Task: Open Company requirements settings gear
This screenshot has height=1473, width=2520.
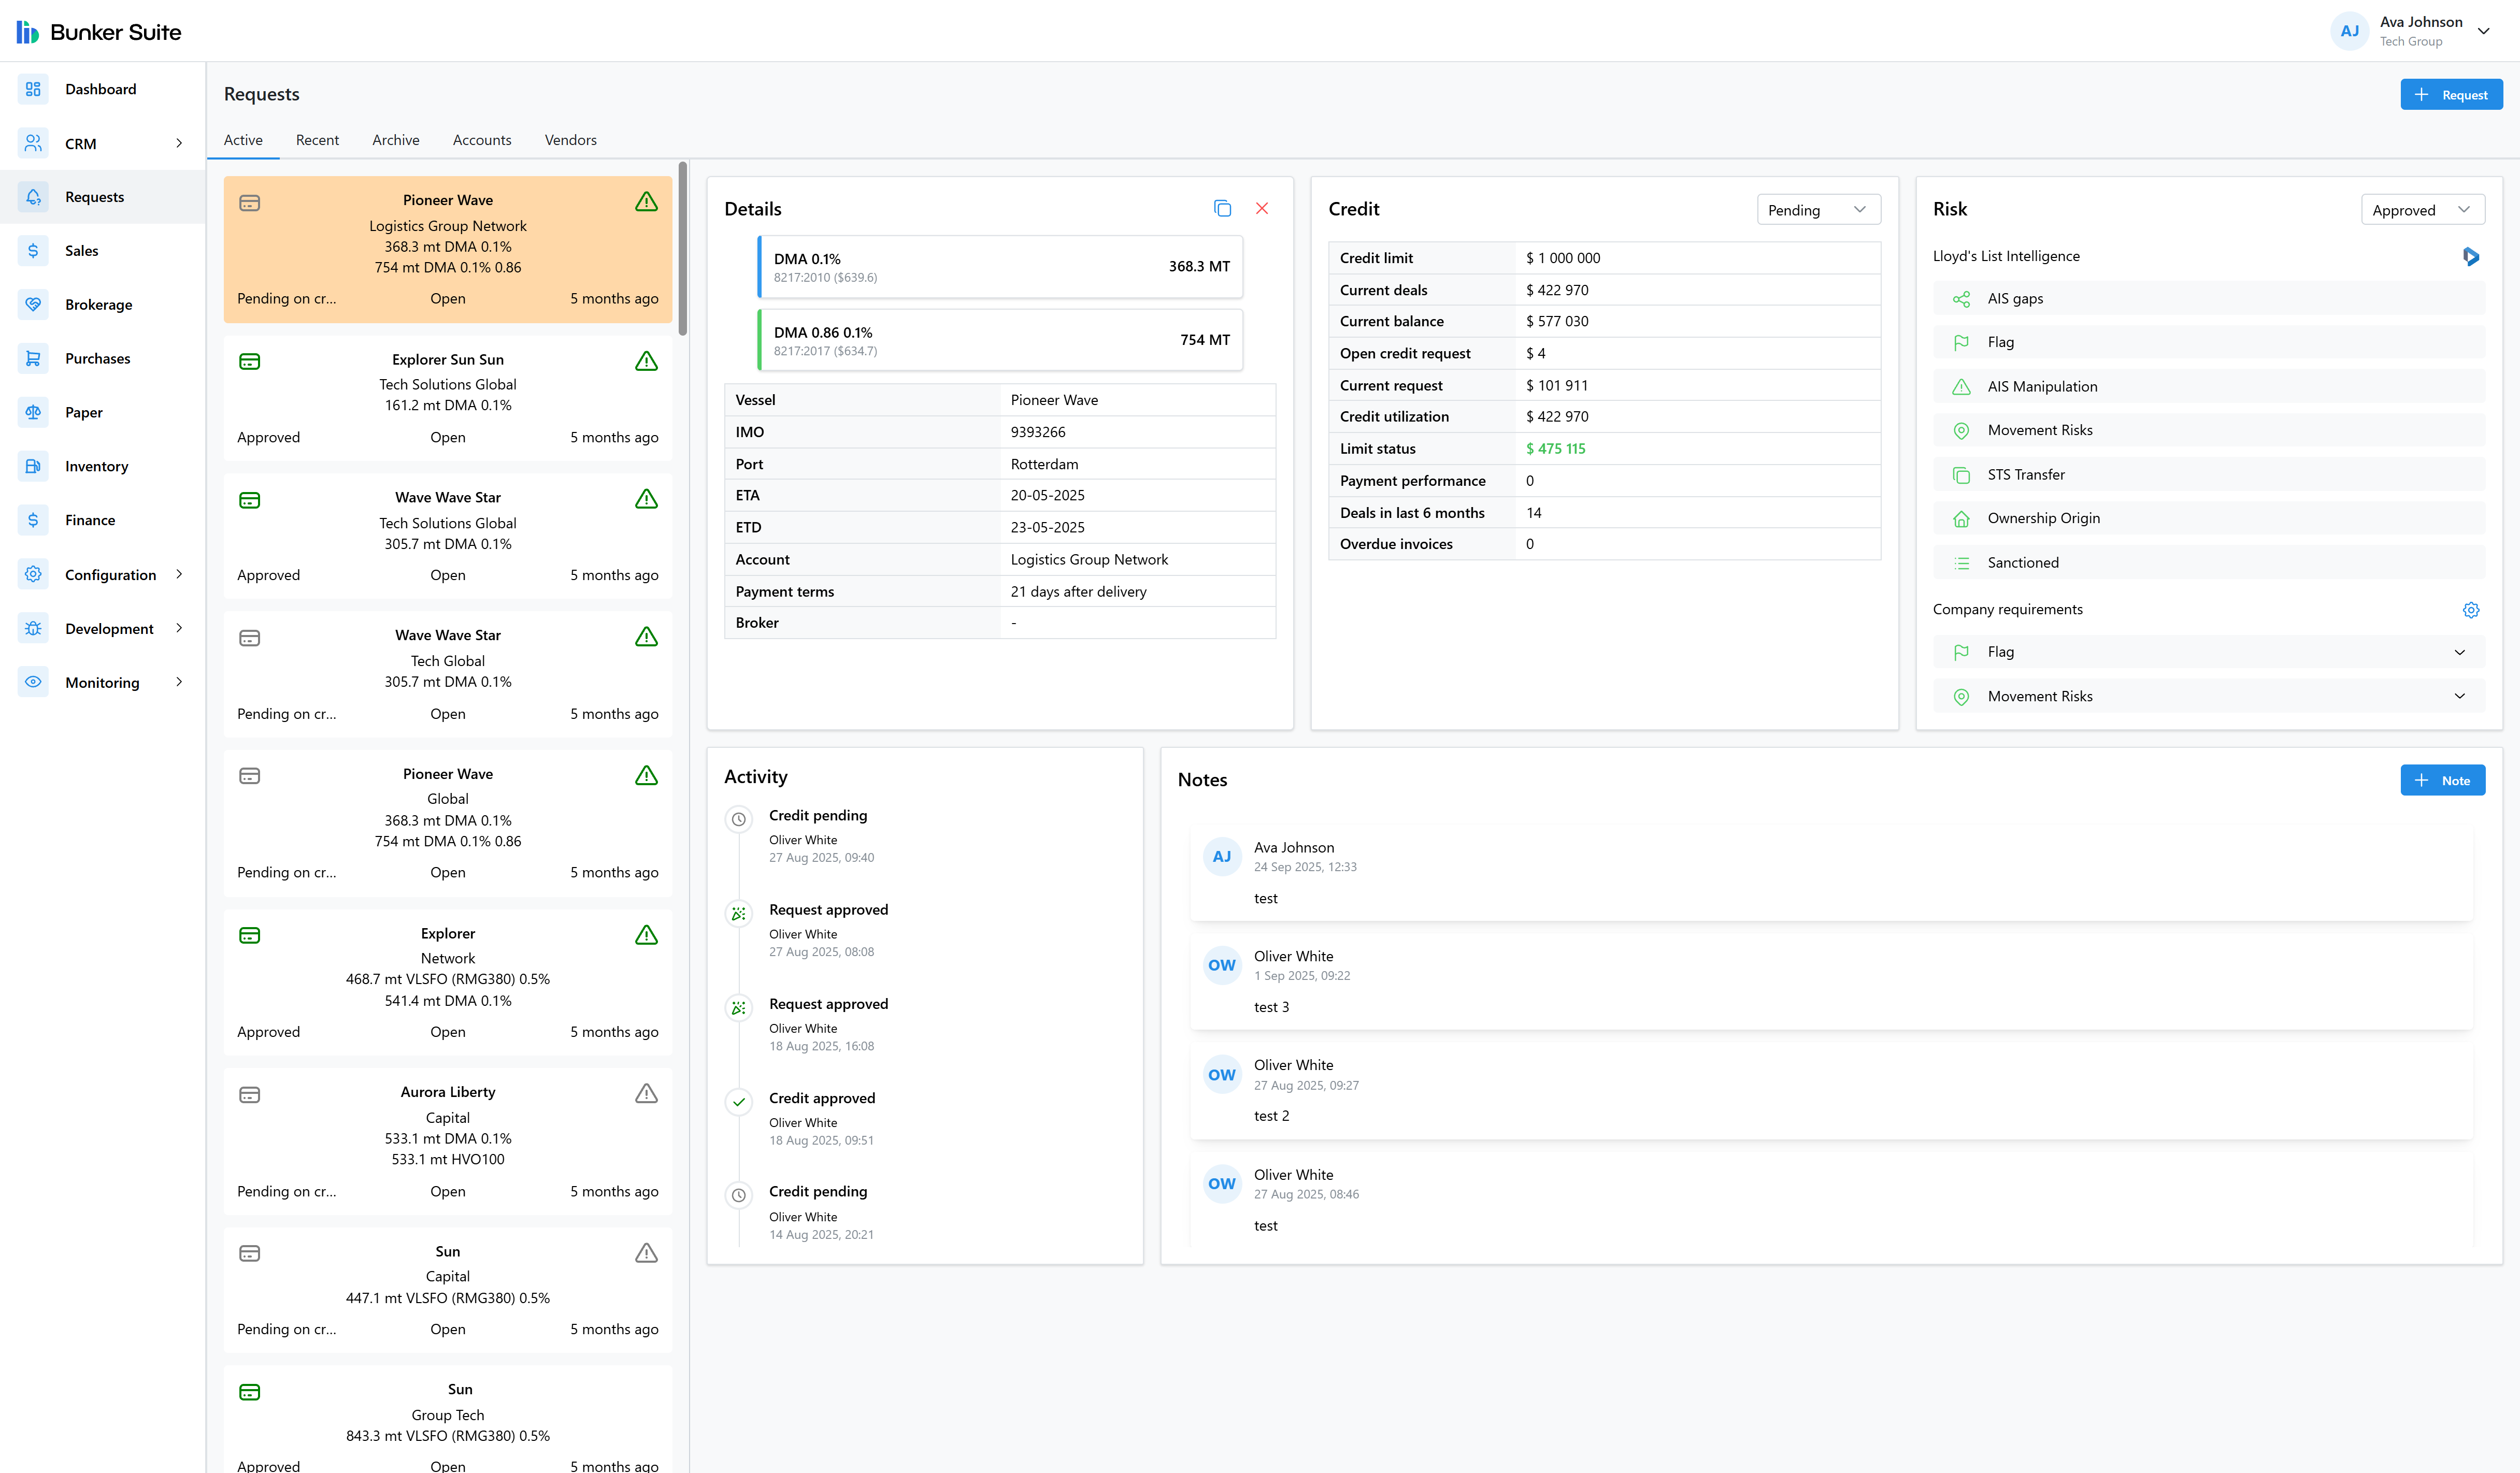Action: pyautogui.click(x=2471, y=609)
